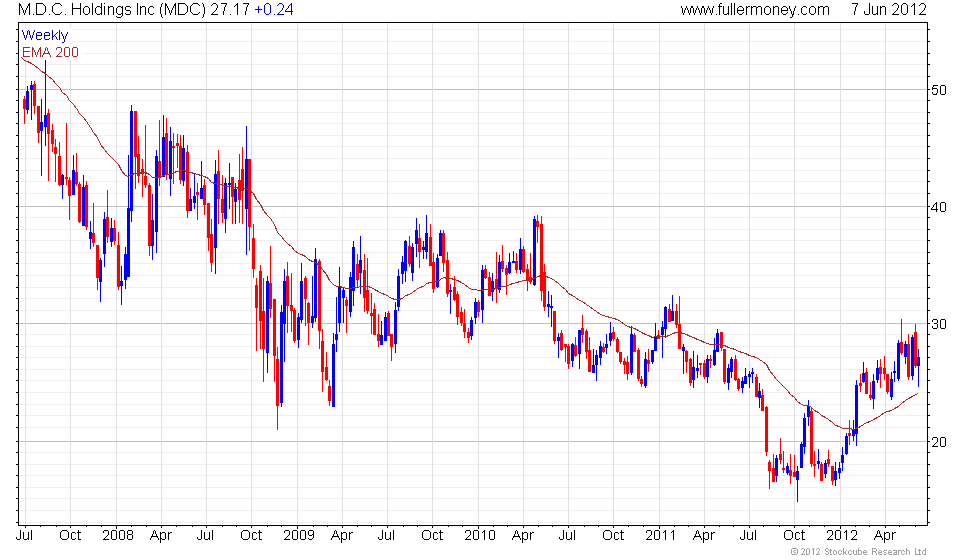Click the Jul label between 2010 and 2011
Viewport: 980px width, 560px height.
[568, 536]
